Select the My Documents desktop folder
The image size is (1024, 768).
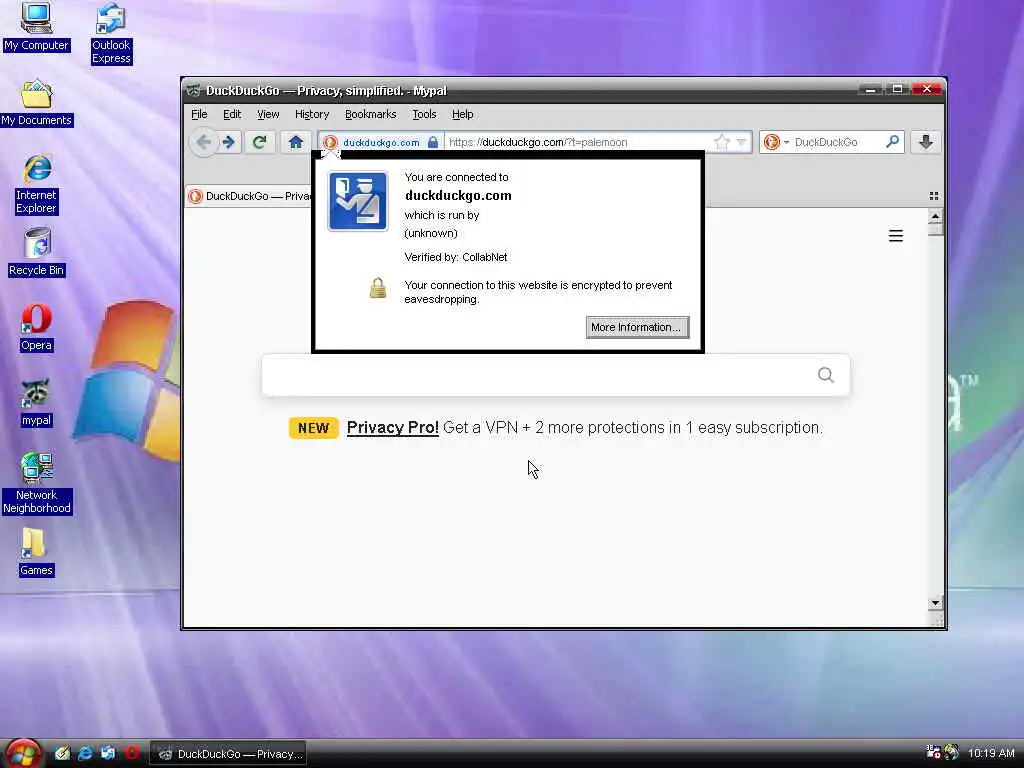pyautogui.click(x=37, y=103)
